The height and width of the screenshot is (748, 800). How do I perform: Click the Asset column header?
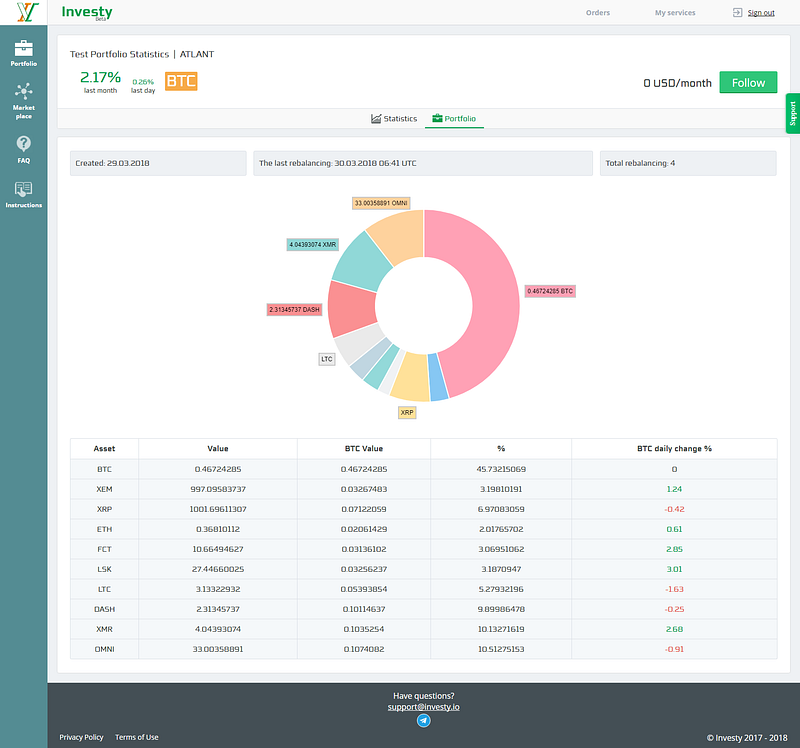[104, 448]
